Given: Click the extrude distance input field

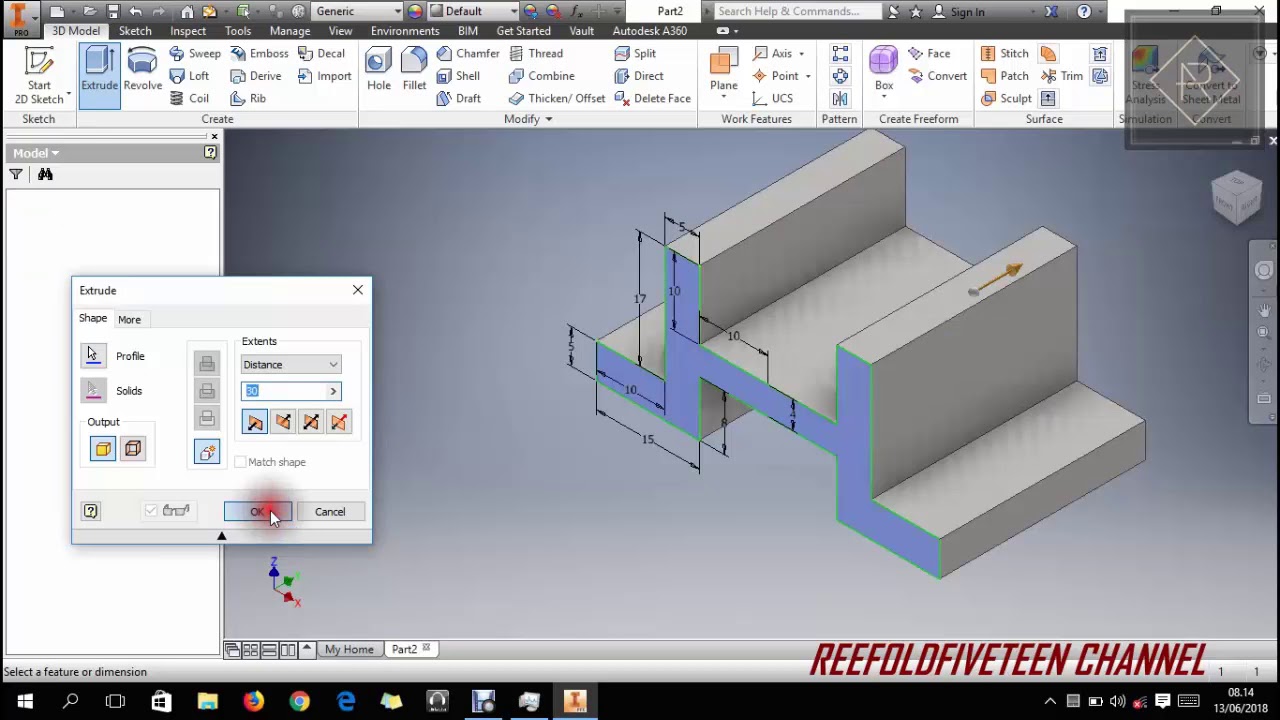Looking at the screenshot, I should 284,391.
